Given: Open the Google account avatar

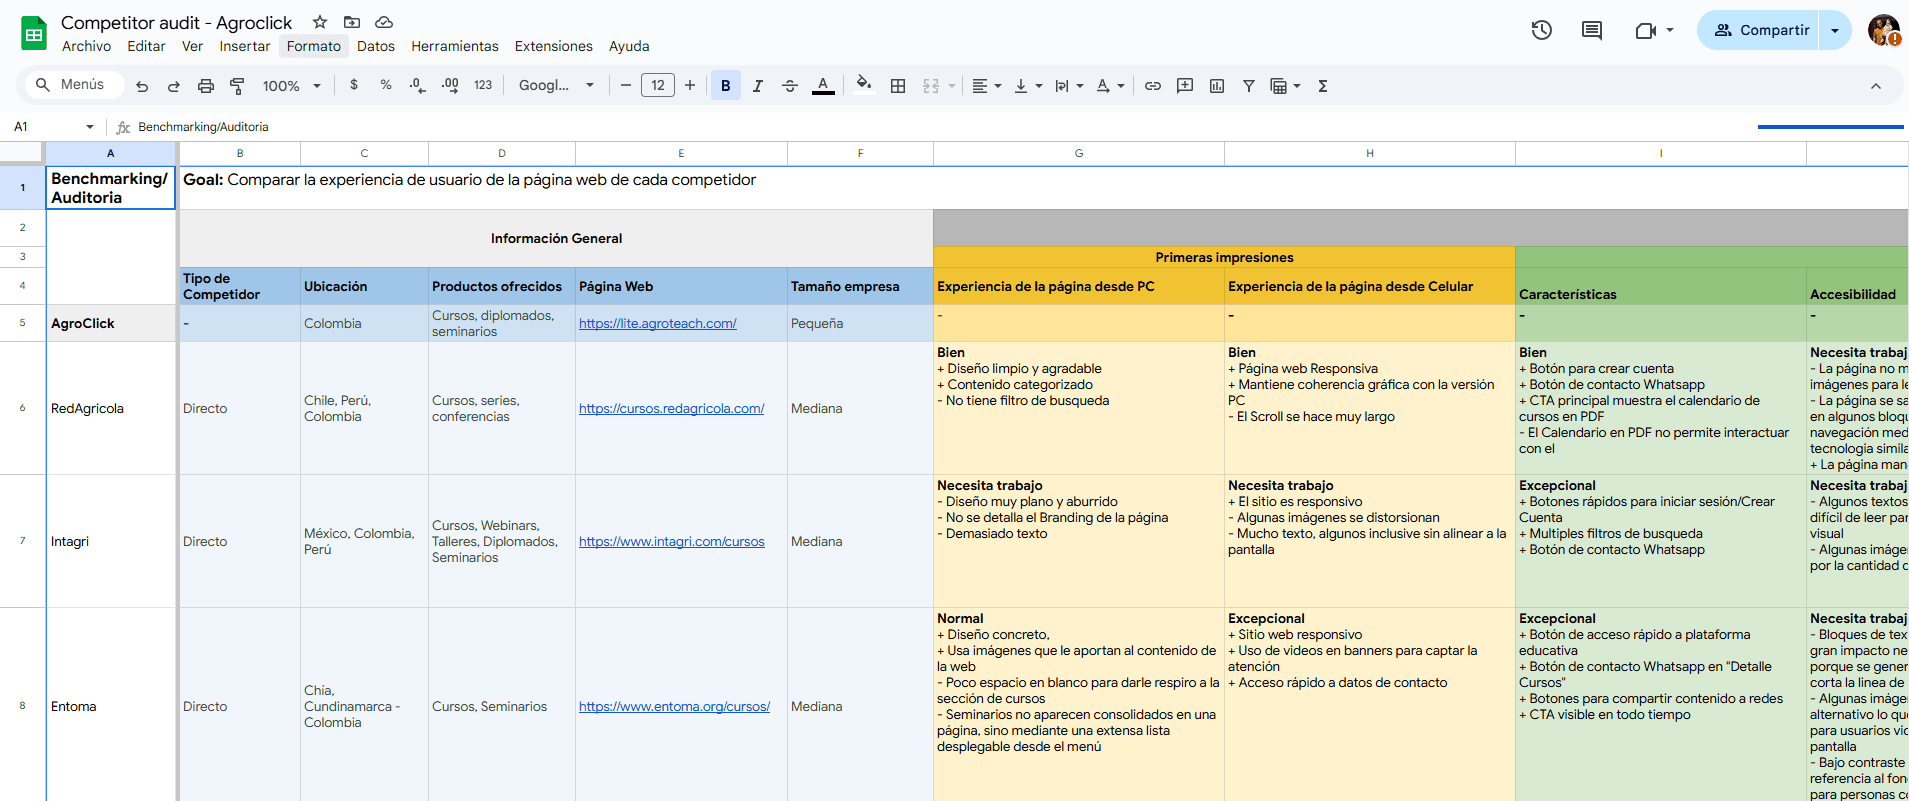Looking at the screenshot, I should point(1884,30).
